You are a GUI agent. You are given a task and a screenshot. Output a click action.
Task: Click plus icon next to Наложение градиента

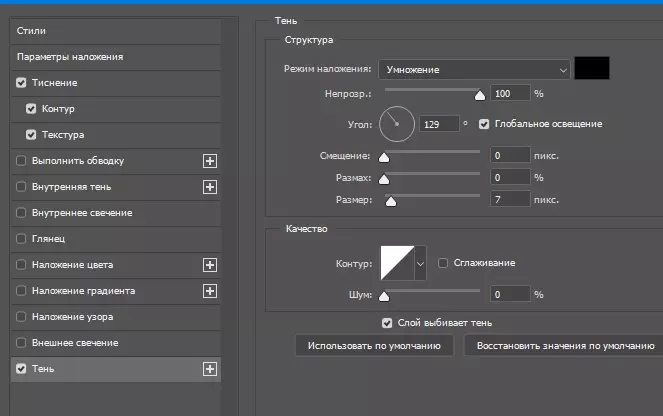(x=210, y=291)
